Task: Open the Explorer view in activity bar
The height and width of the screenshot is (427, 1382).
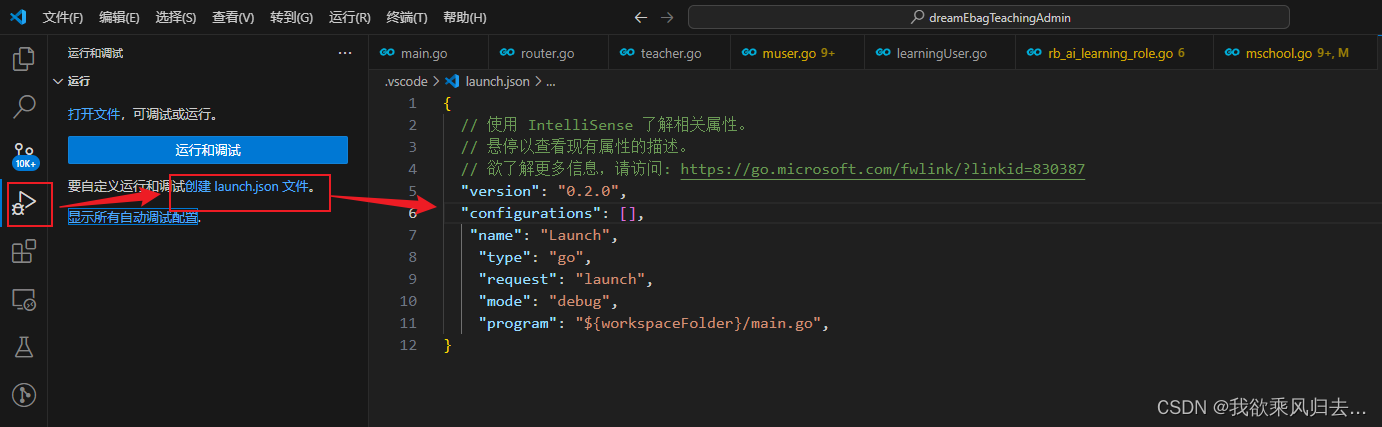Action: coord(23,59)
